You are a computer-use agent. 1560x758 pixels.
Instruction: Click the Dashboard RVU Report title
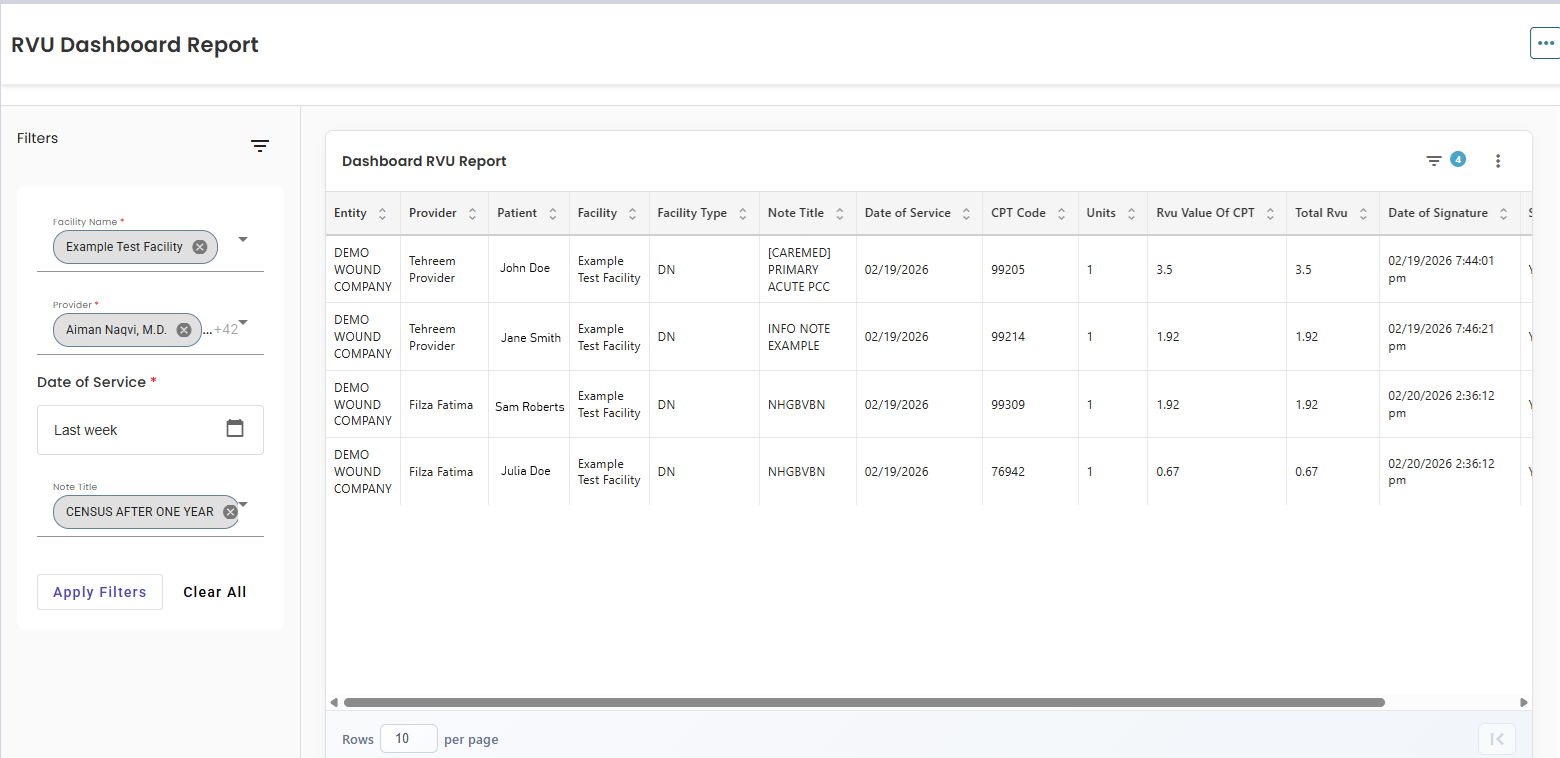[x=424, y=161]
